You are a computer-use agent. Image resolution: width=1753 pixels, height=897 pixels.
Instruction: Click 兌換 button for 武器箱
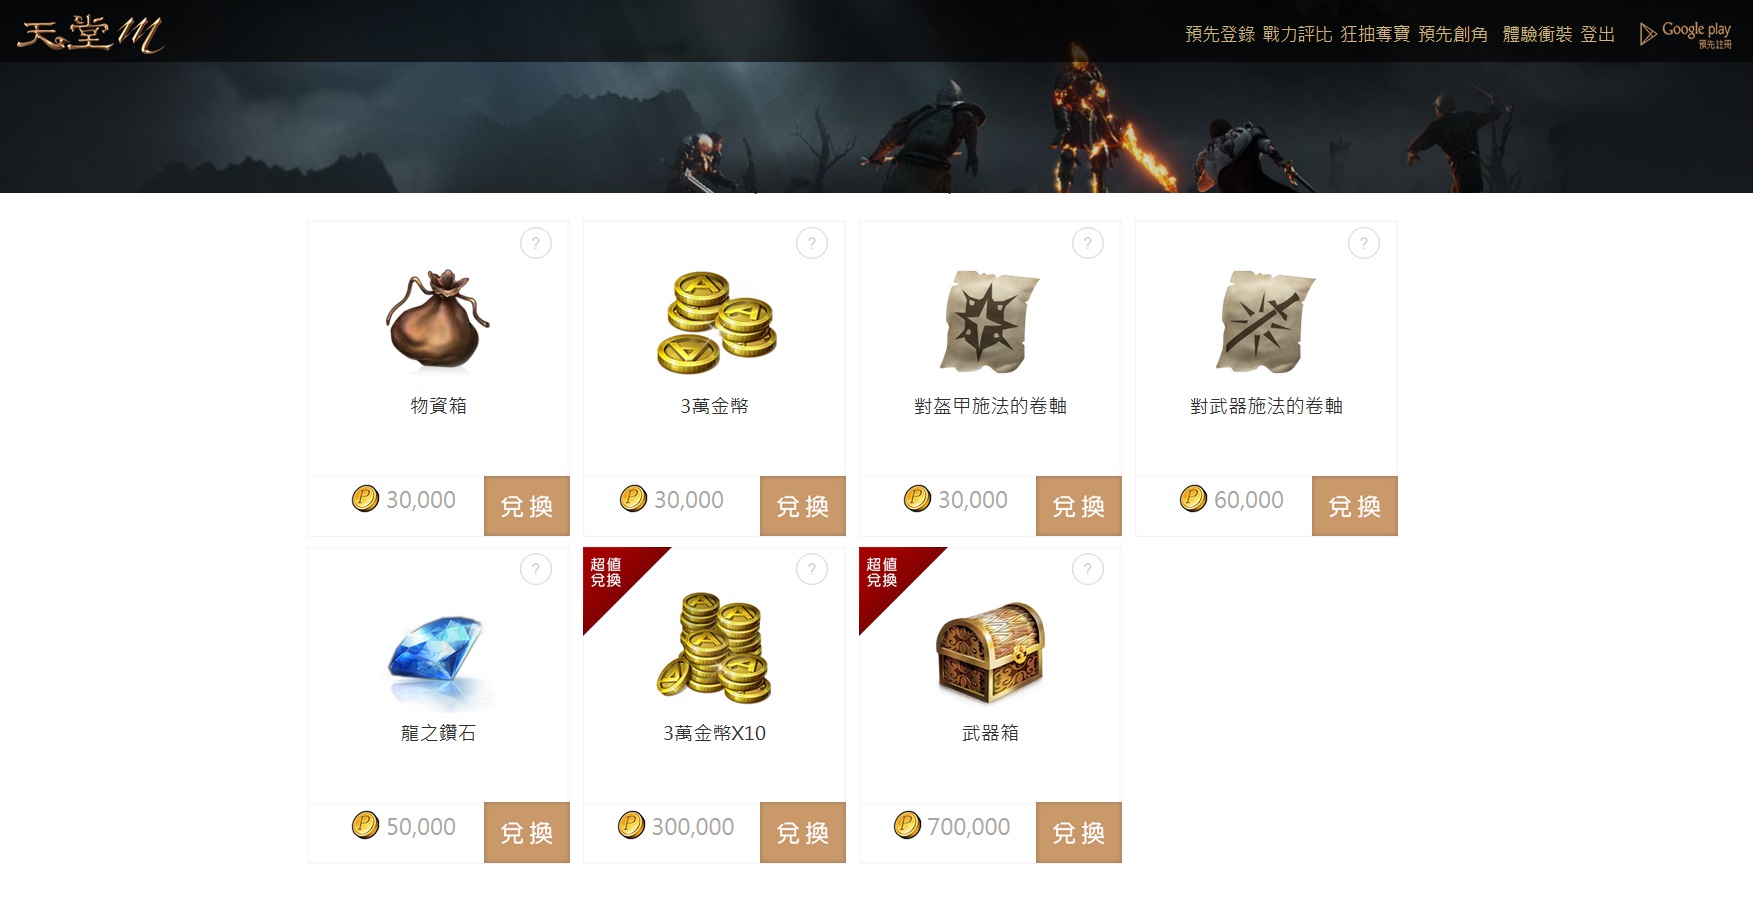point(1079,832)
